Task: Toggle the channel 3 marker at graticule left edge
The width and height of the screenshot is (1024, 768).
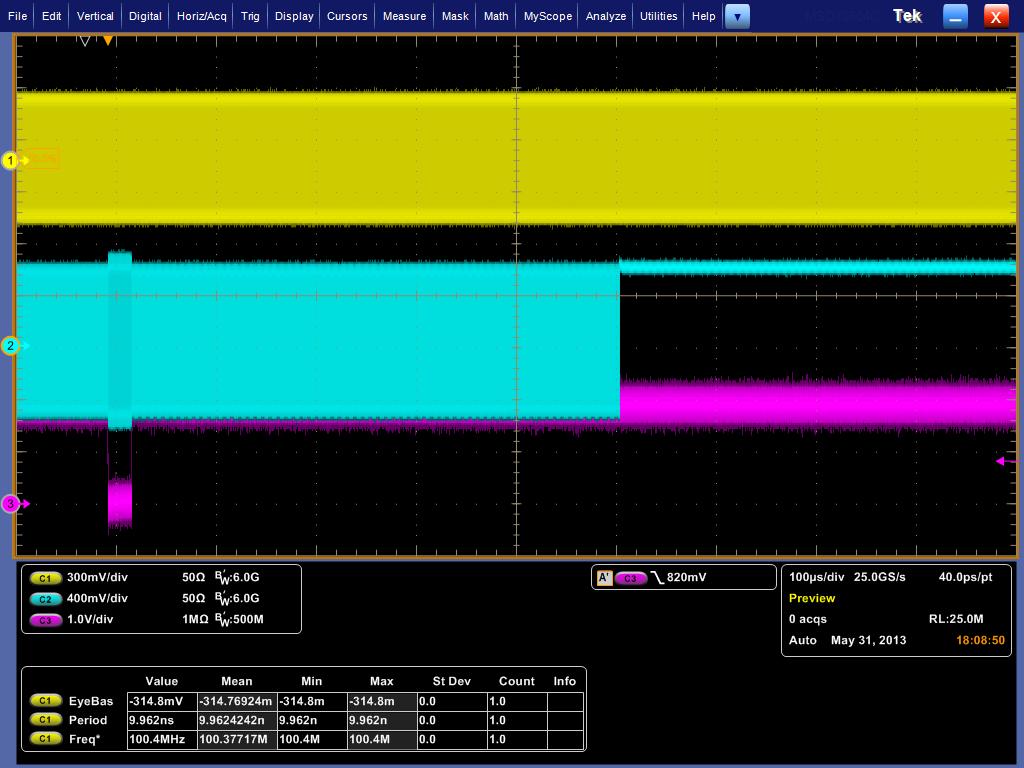Action: point(10,504)
